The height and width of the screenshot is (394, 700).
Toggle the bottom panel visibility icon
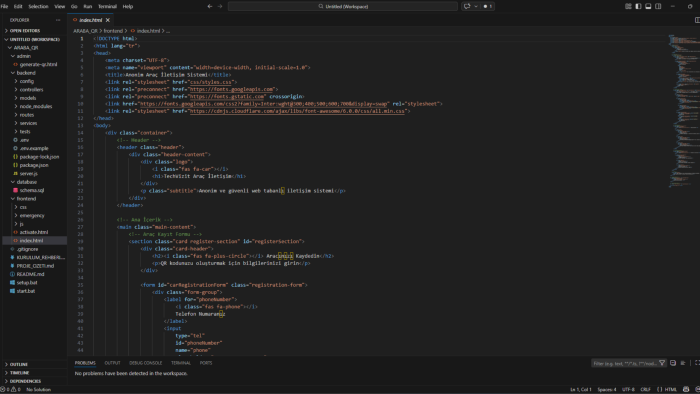[x=648, y=6]
